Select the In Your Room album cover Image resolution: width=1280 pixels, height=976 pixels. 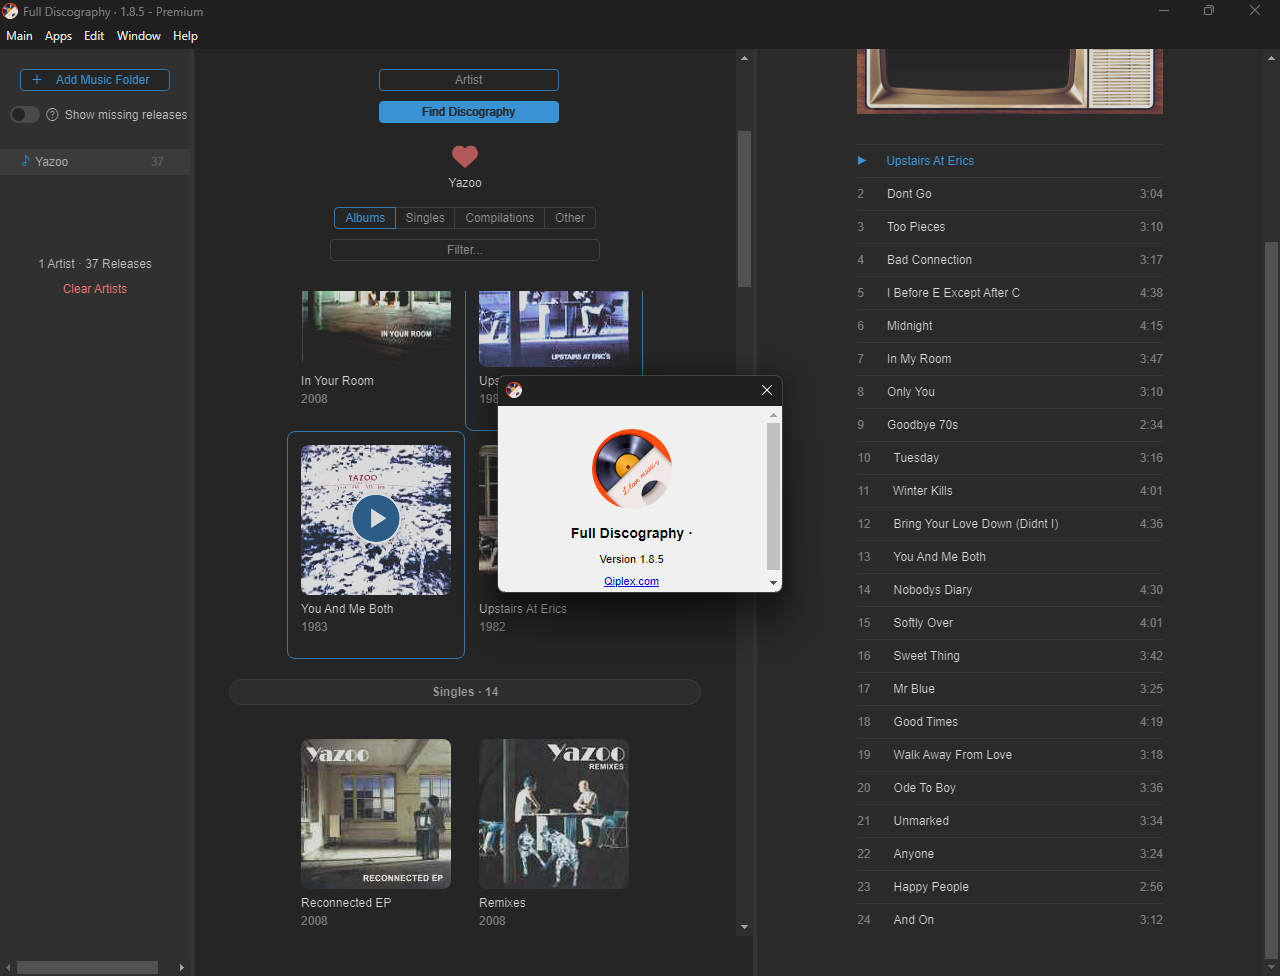[x=376, y=329]
